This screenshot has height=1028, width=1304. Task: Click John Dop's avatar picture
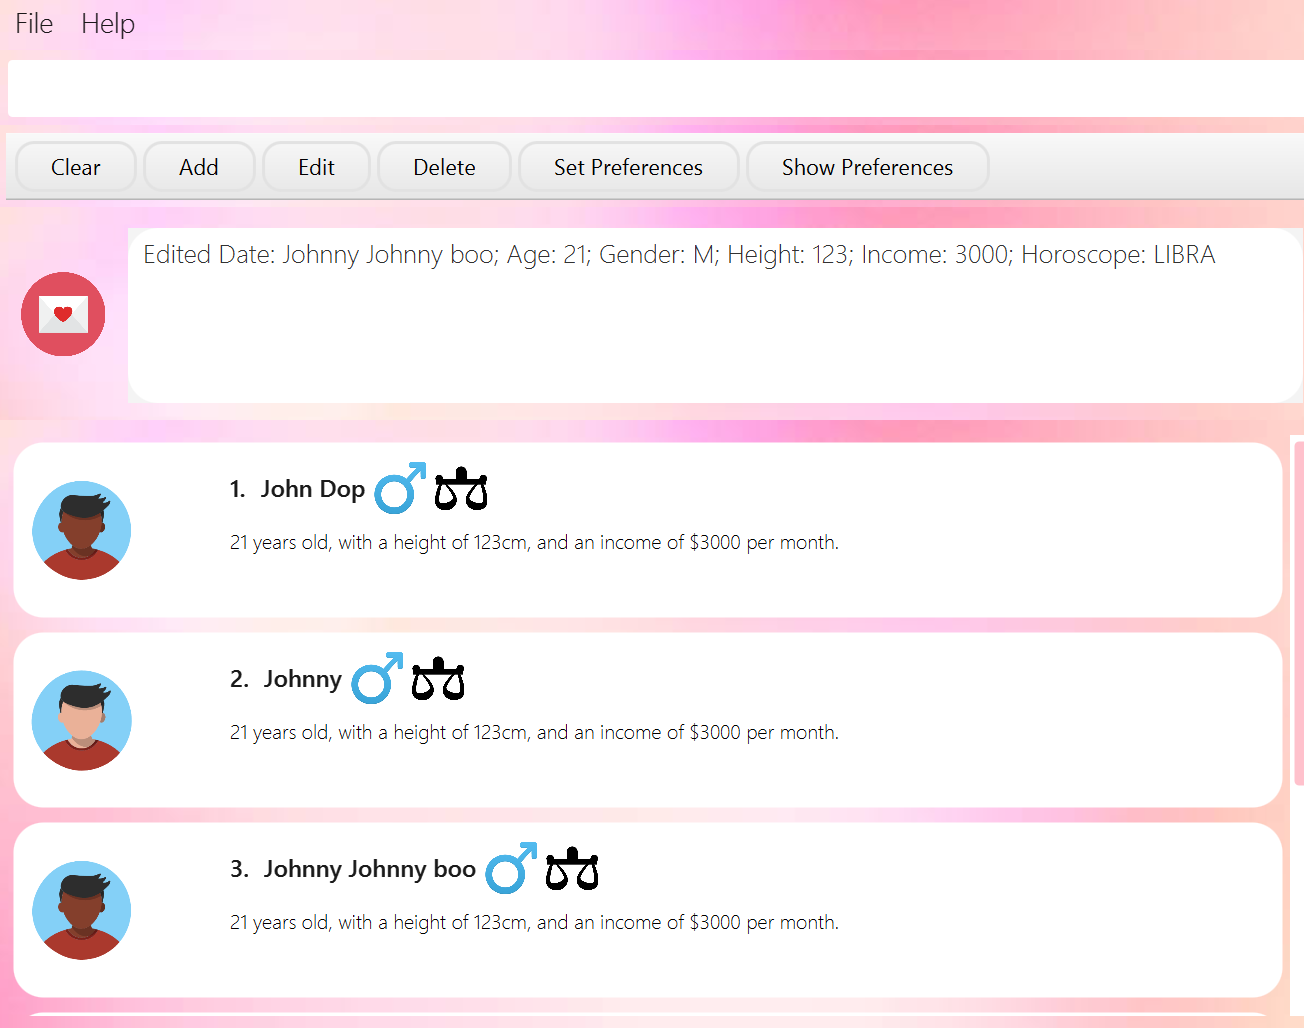(82, 530)
